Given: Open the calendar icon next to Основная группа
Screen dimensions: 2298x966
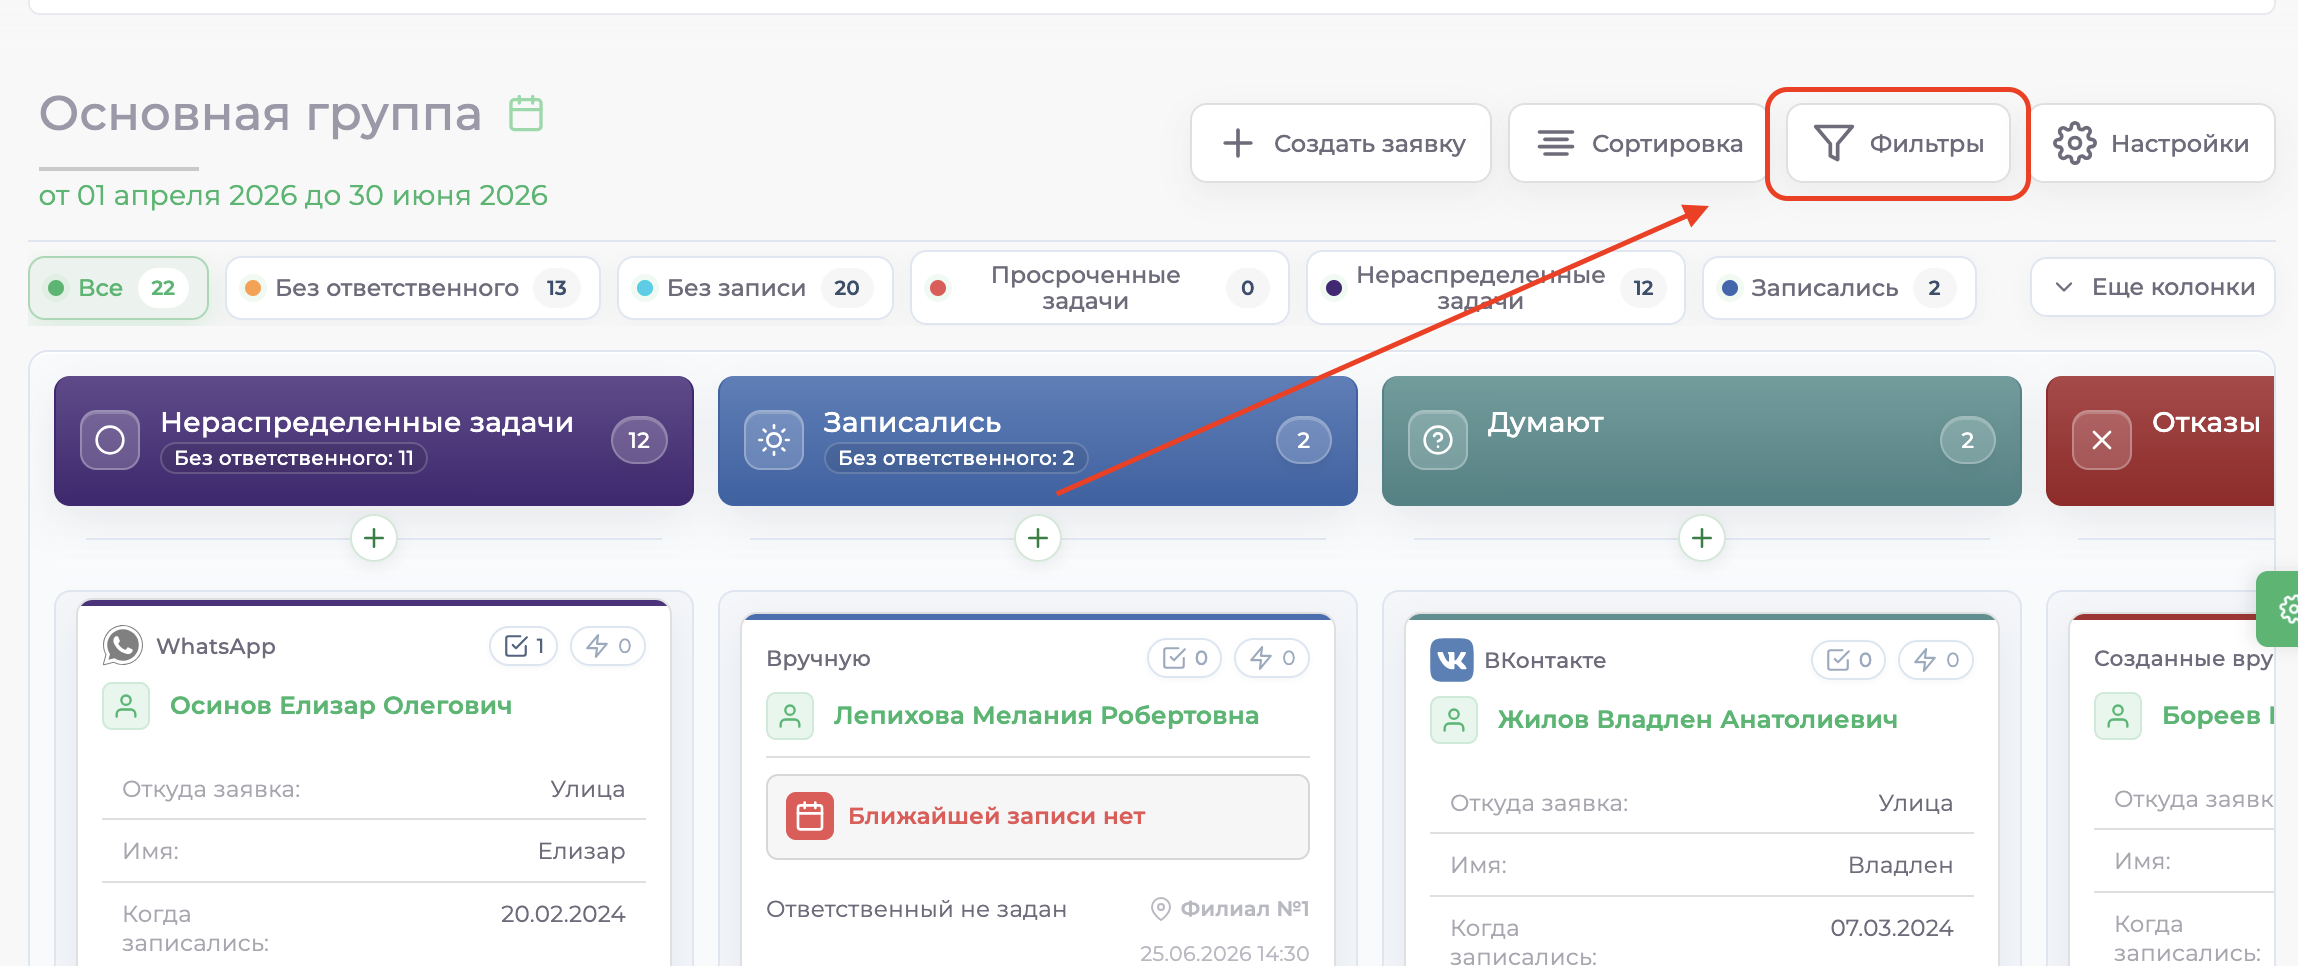Looking at the screenshot, I should (x=526, y=113).
